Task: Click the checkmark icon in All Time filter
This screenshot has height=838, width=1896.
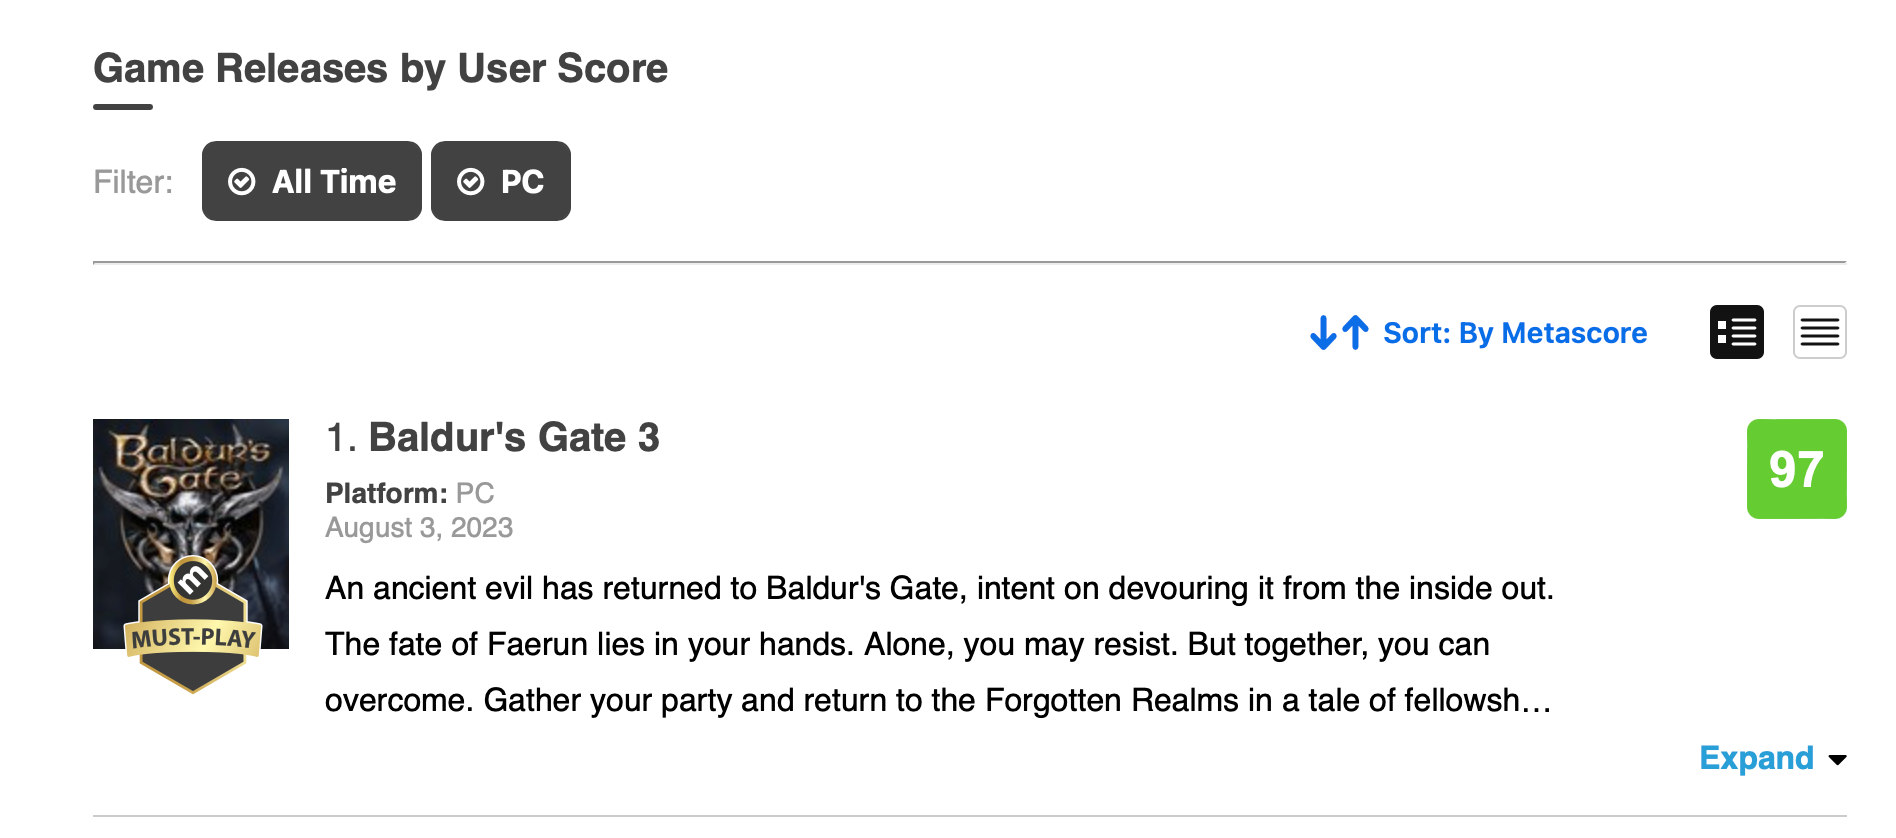Action: tap(242, 182)
